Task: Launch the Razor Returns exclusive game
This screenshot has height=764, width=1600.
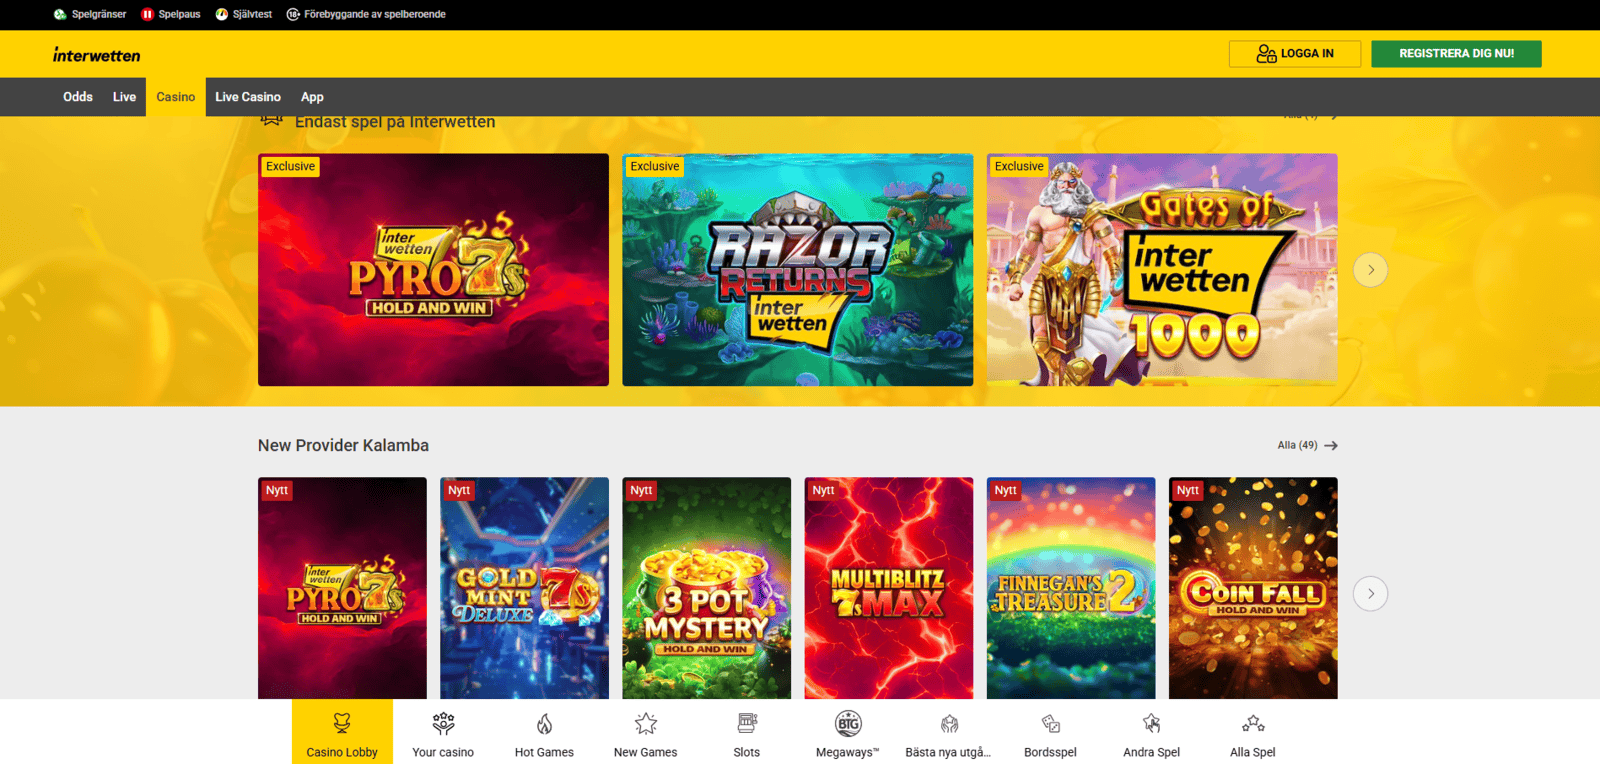Action: [797, 270]
